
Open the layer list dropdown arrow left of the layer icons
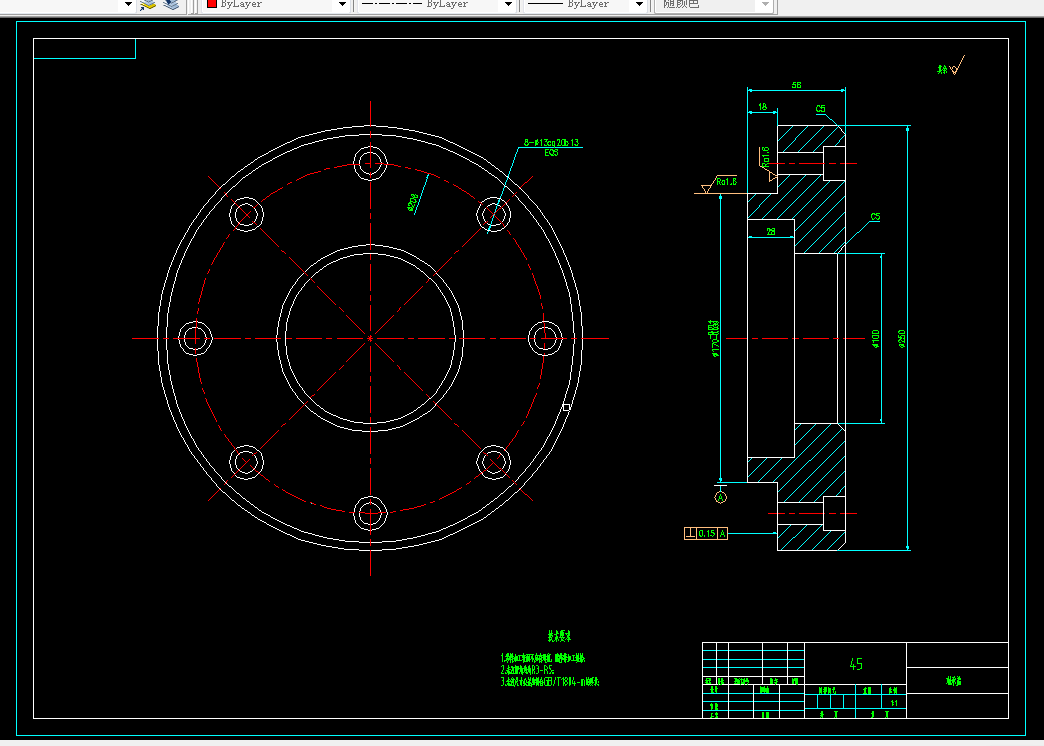pos(129,5)
